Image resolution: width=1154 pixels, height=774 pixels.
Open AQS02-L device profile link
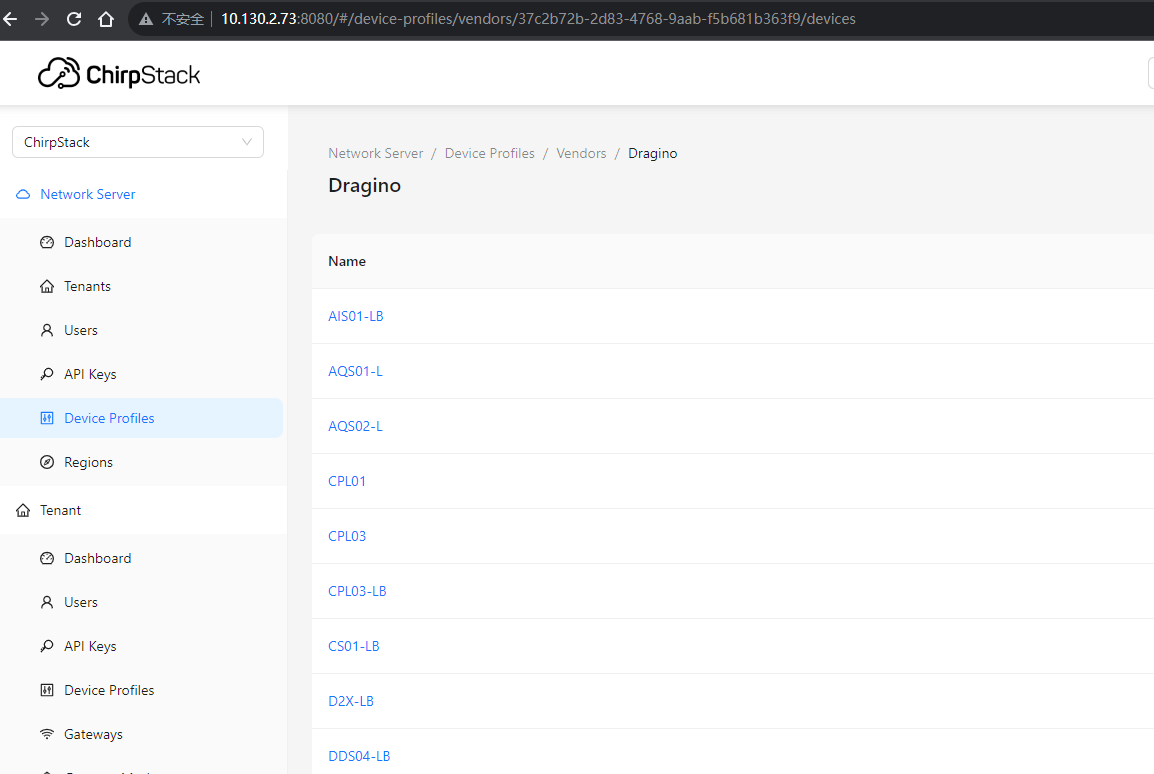coord(355,426)
